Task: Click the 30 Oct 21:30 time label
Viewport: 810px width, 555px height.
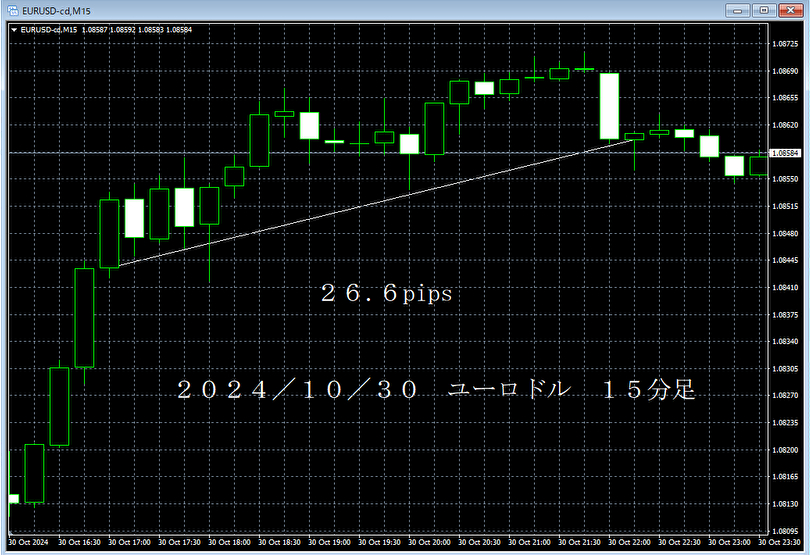Action: [580, 542]
